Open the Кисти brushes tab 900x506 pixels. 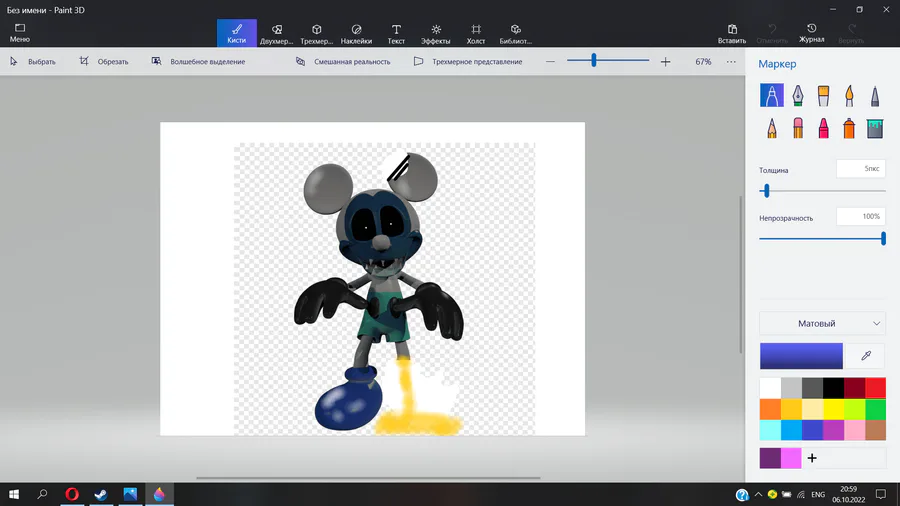[x=236, y=33]
